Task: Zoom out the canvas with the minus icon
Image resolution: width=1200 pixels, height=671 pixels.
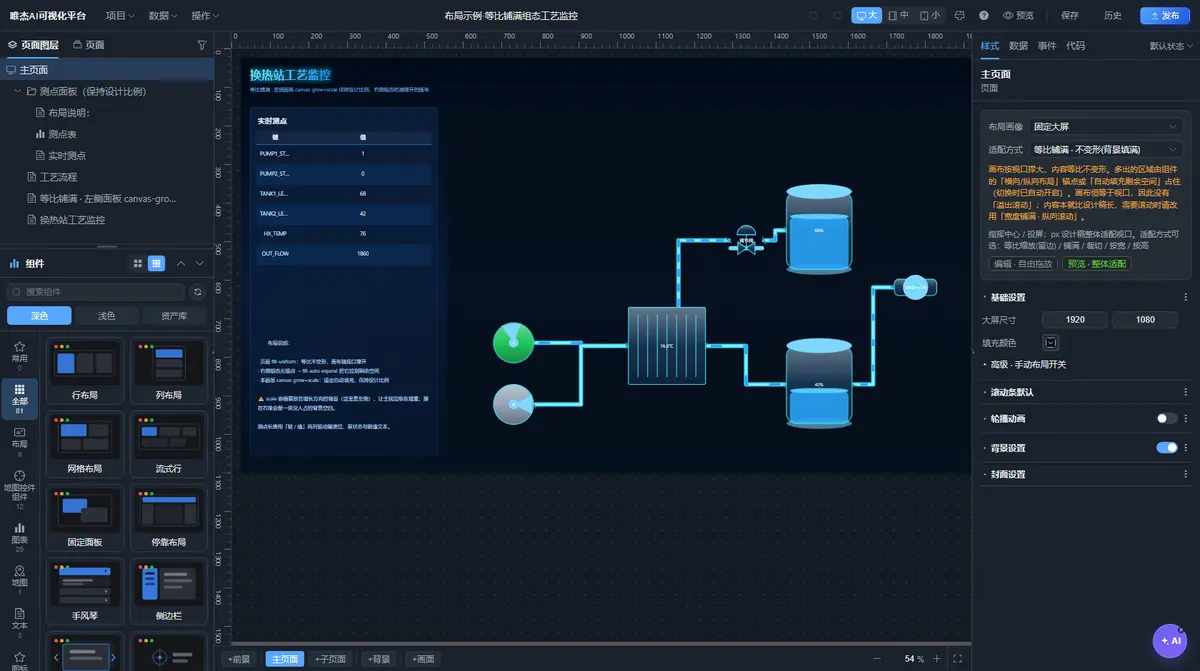Action: (x=877, y=659)
